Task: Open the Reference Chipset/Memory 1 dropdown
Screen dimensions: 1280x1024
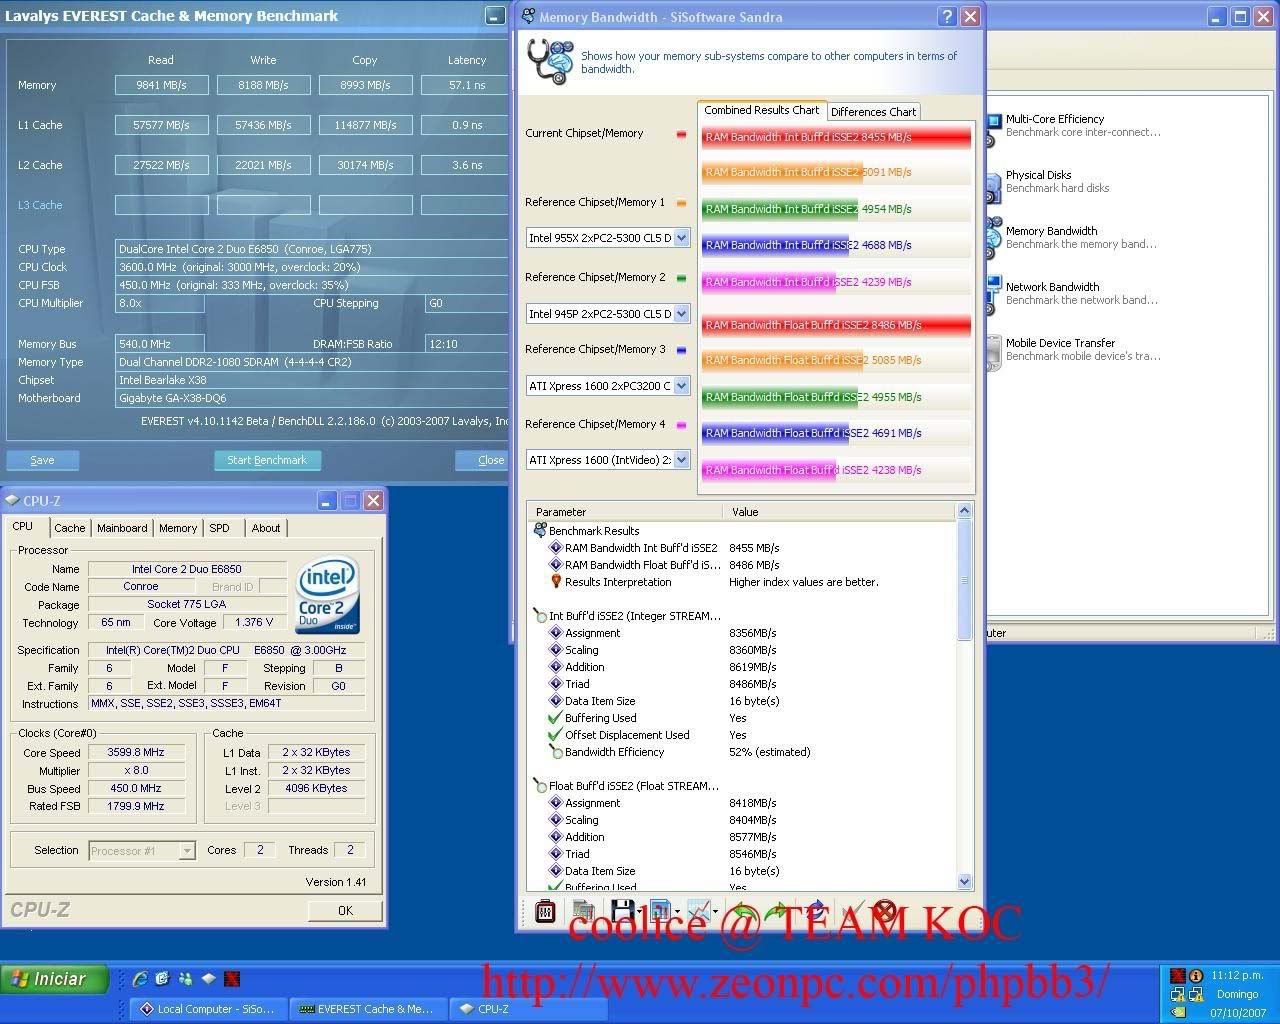Action: click(681, 238)
